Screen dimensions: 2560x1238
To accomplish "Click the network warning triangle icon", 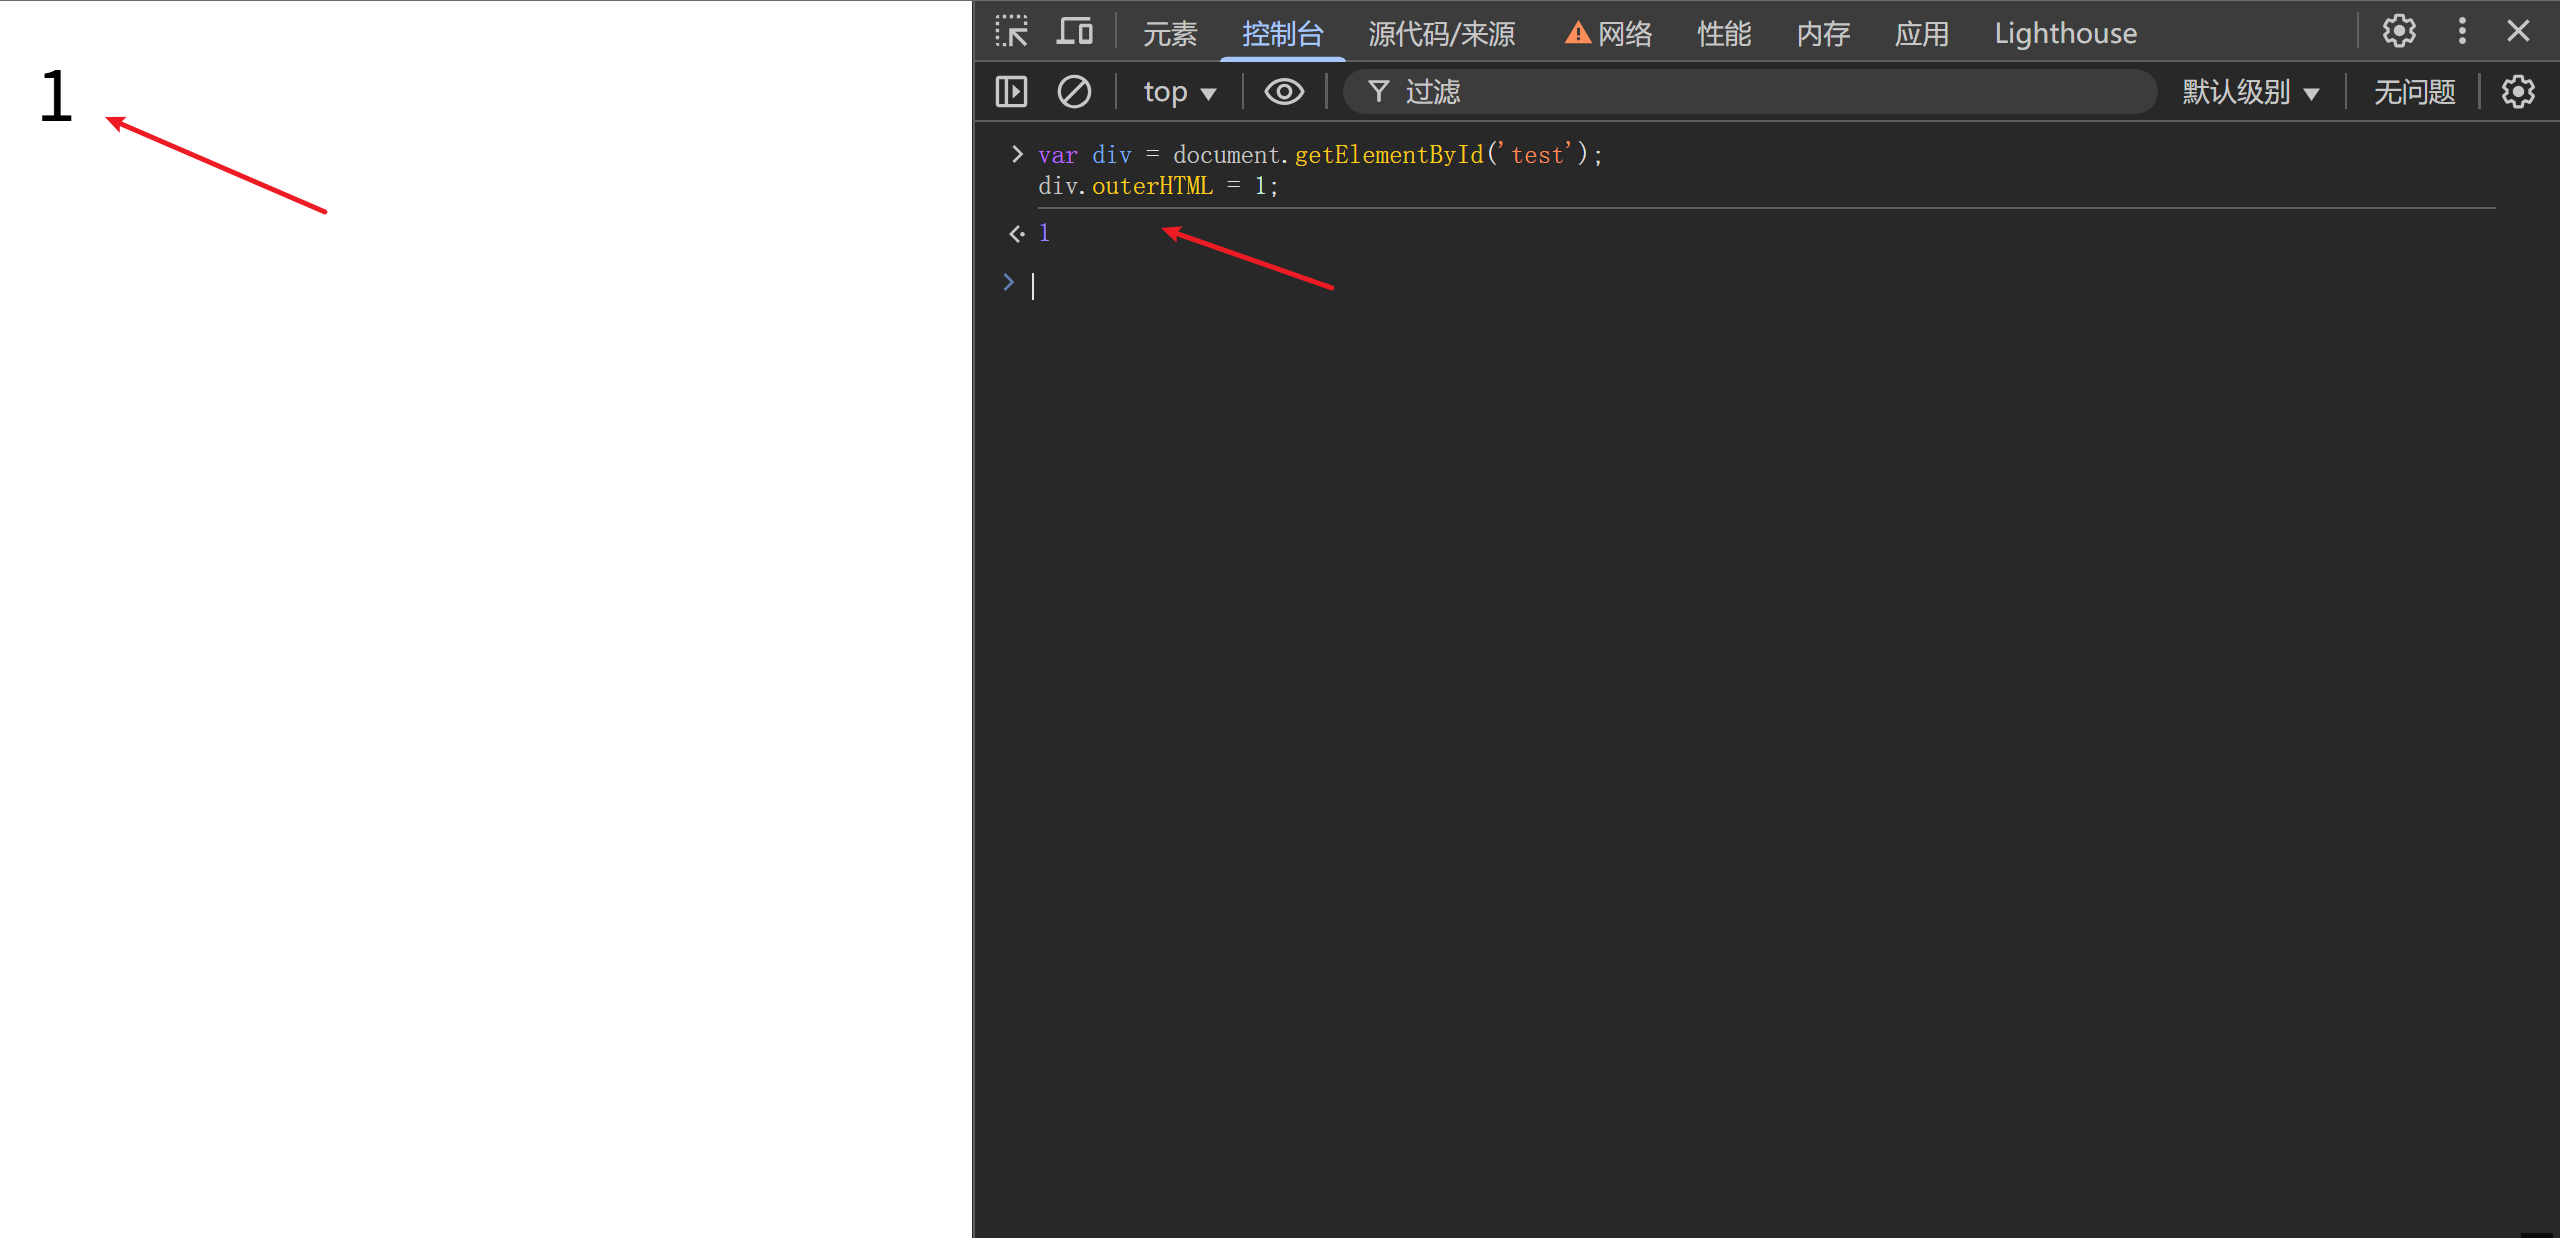I will tap(1577, 34).
